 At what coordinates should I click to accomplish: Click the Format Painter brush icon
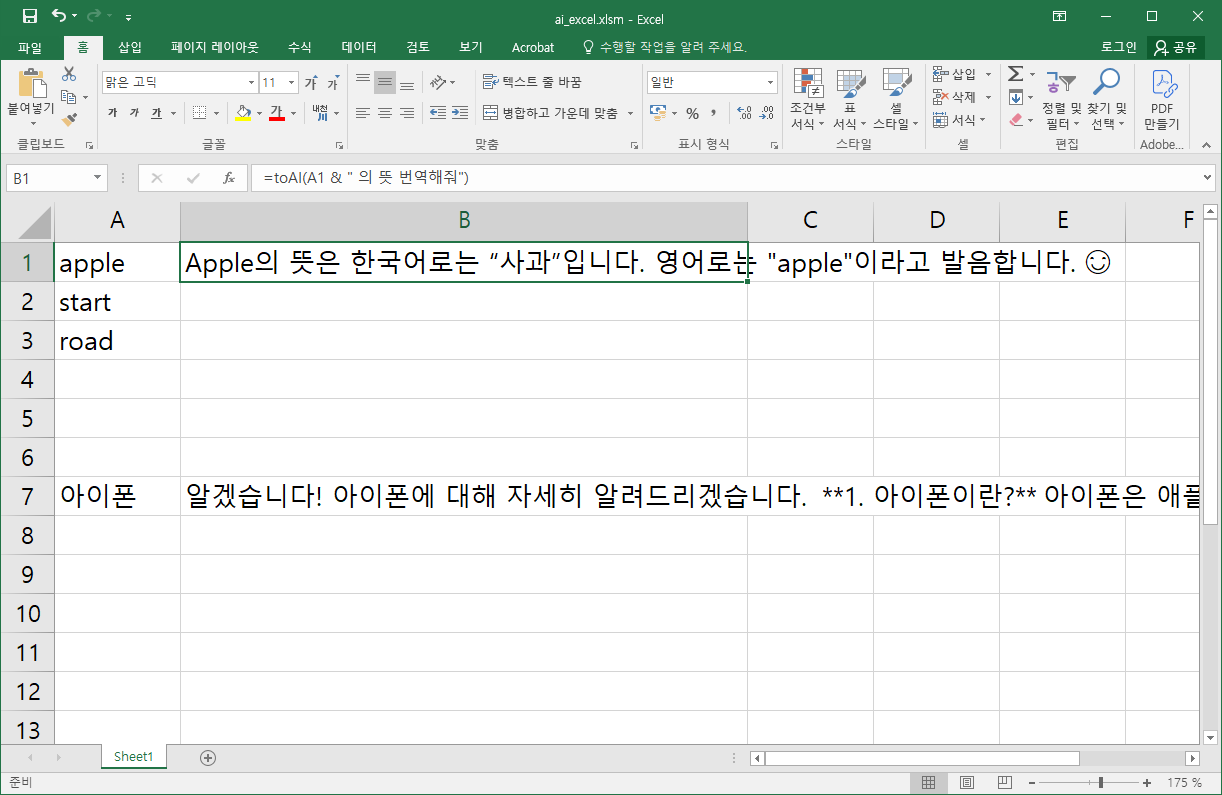tap(69, 119)
